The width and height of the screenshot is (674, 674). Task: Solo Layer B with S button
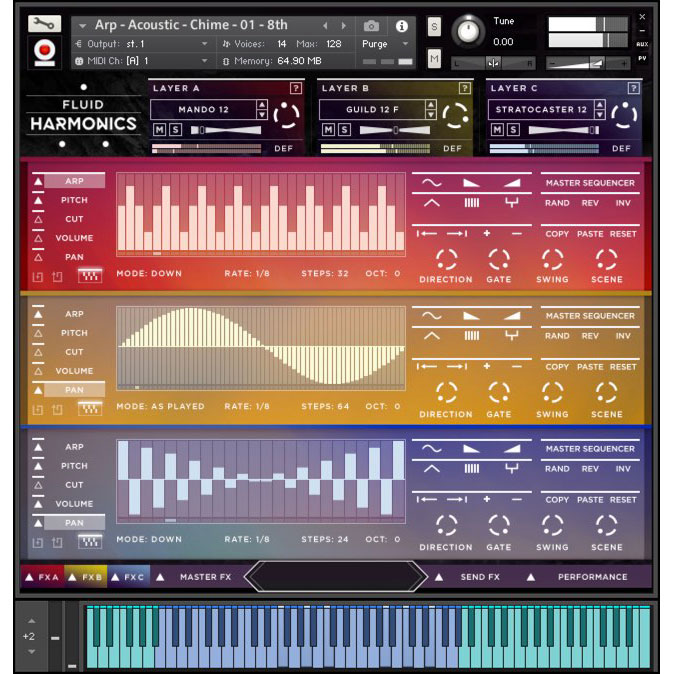(x=344, y=129)
